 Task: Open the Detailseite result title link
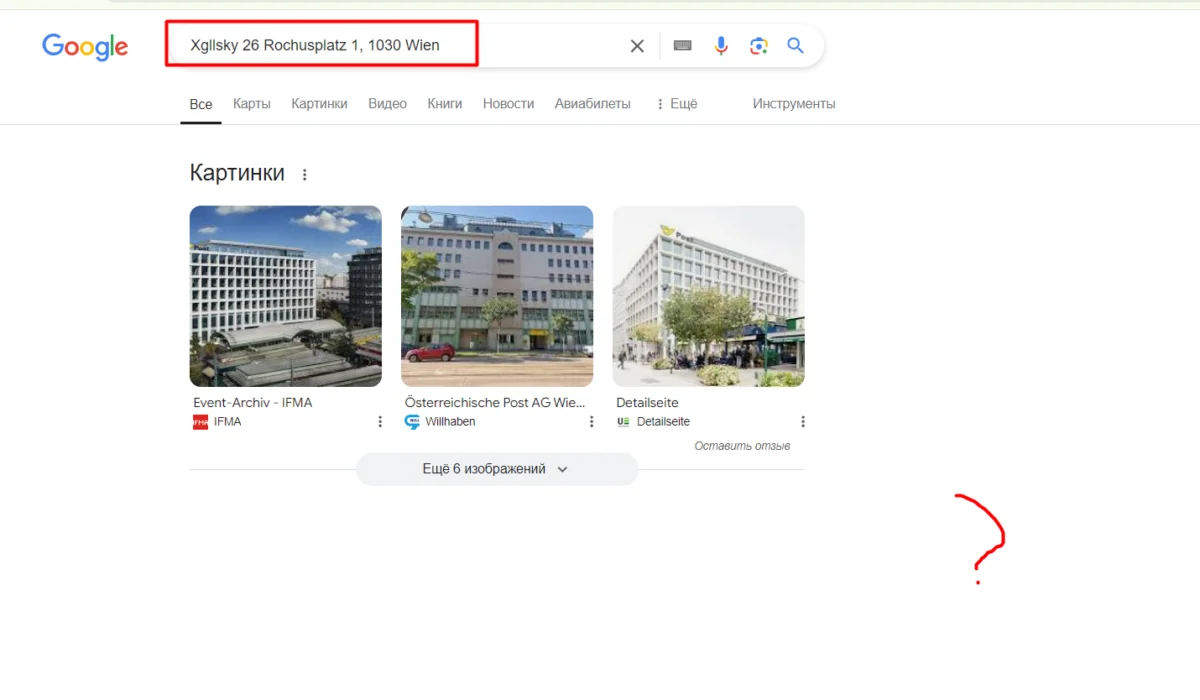(x=648, y=403)
